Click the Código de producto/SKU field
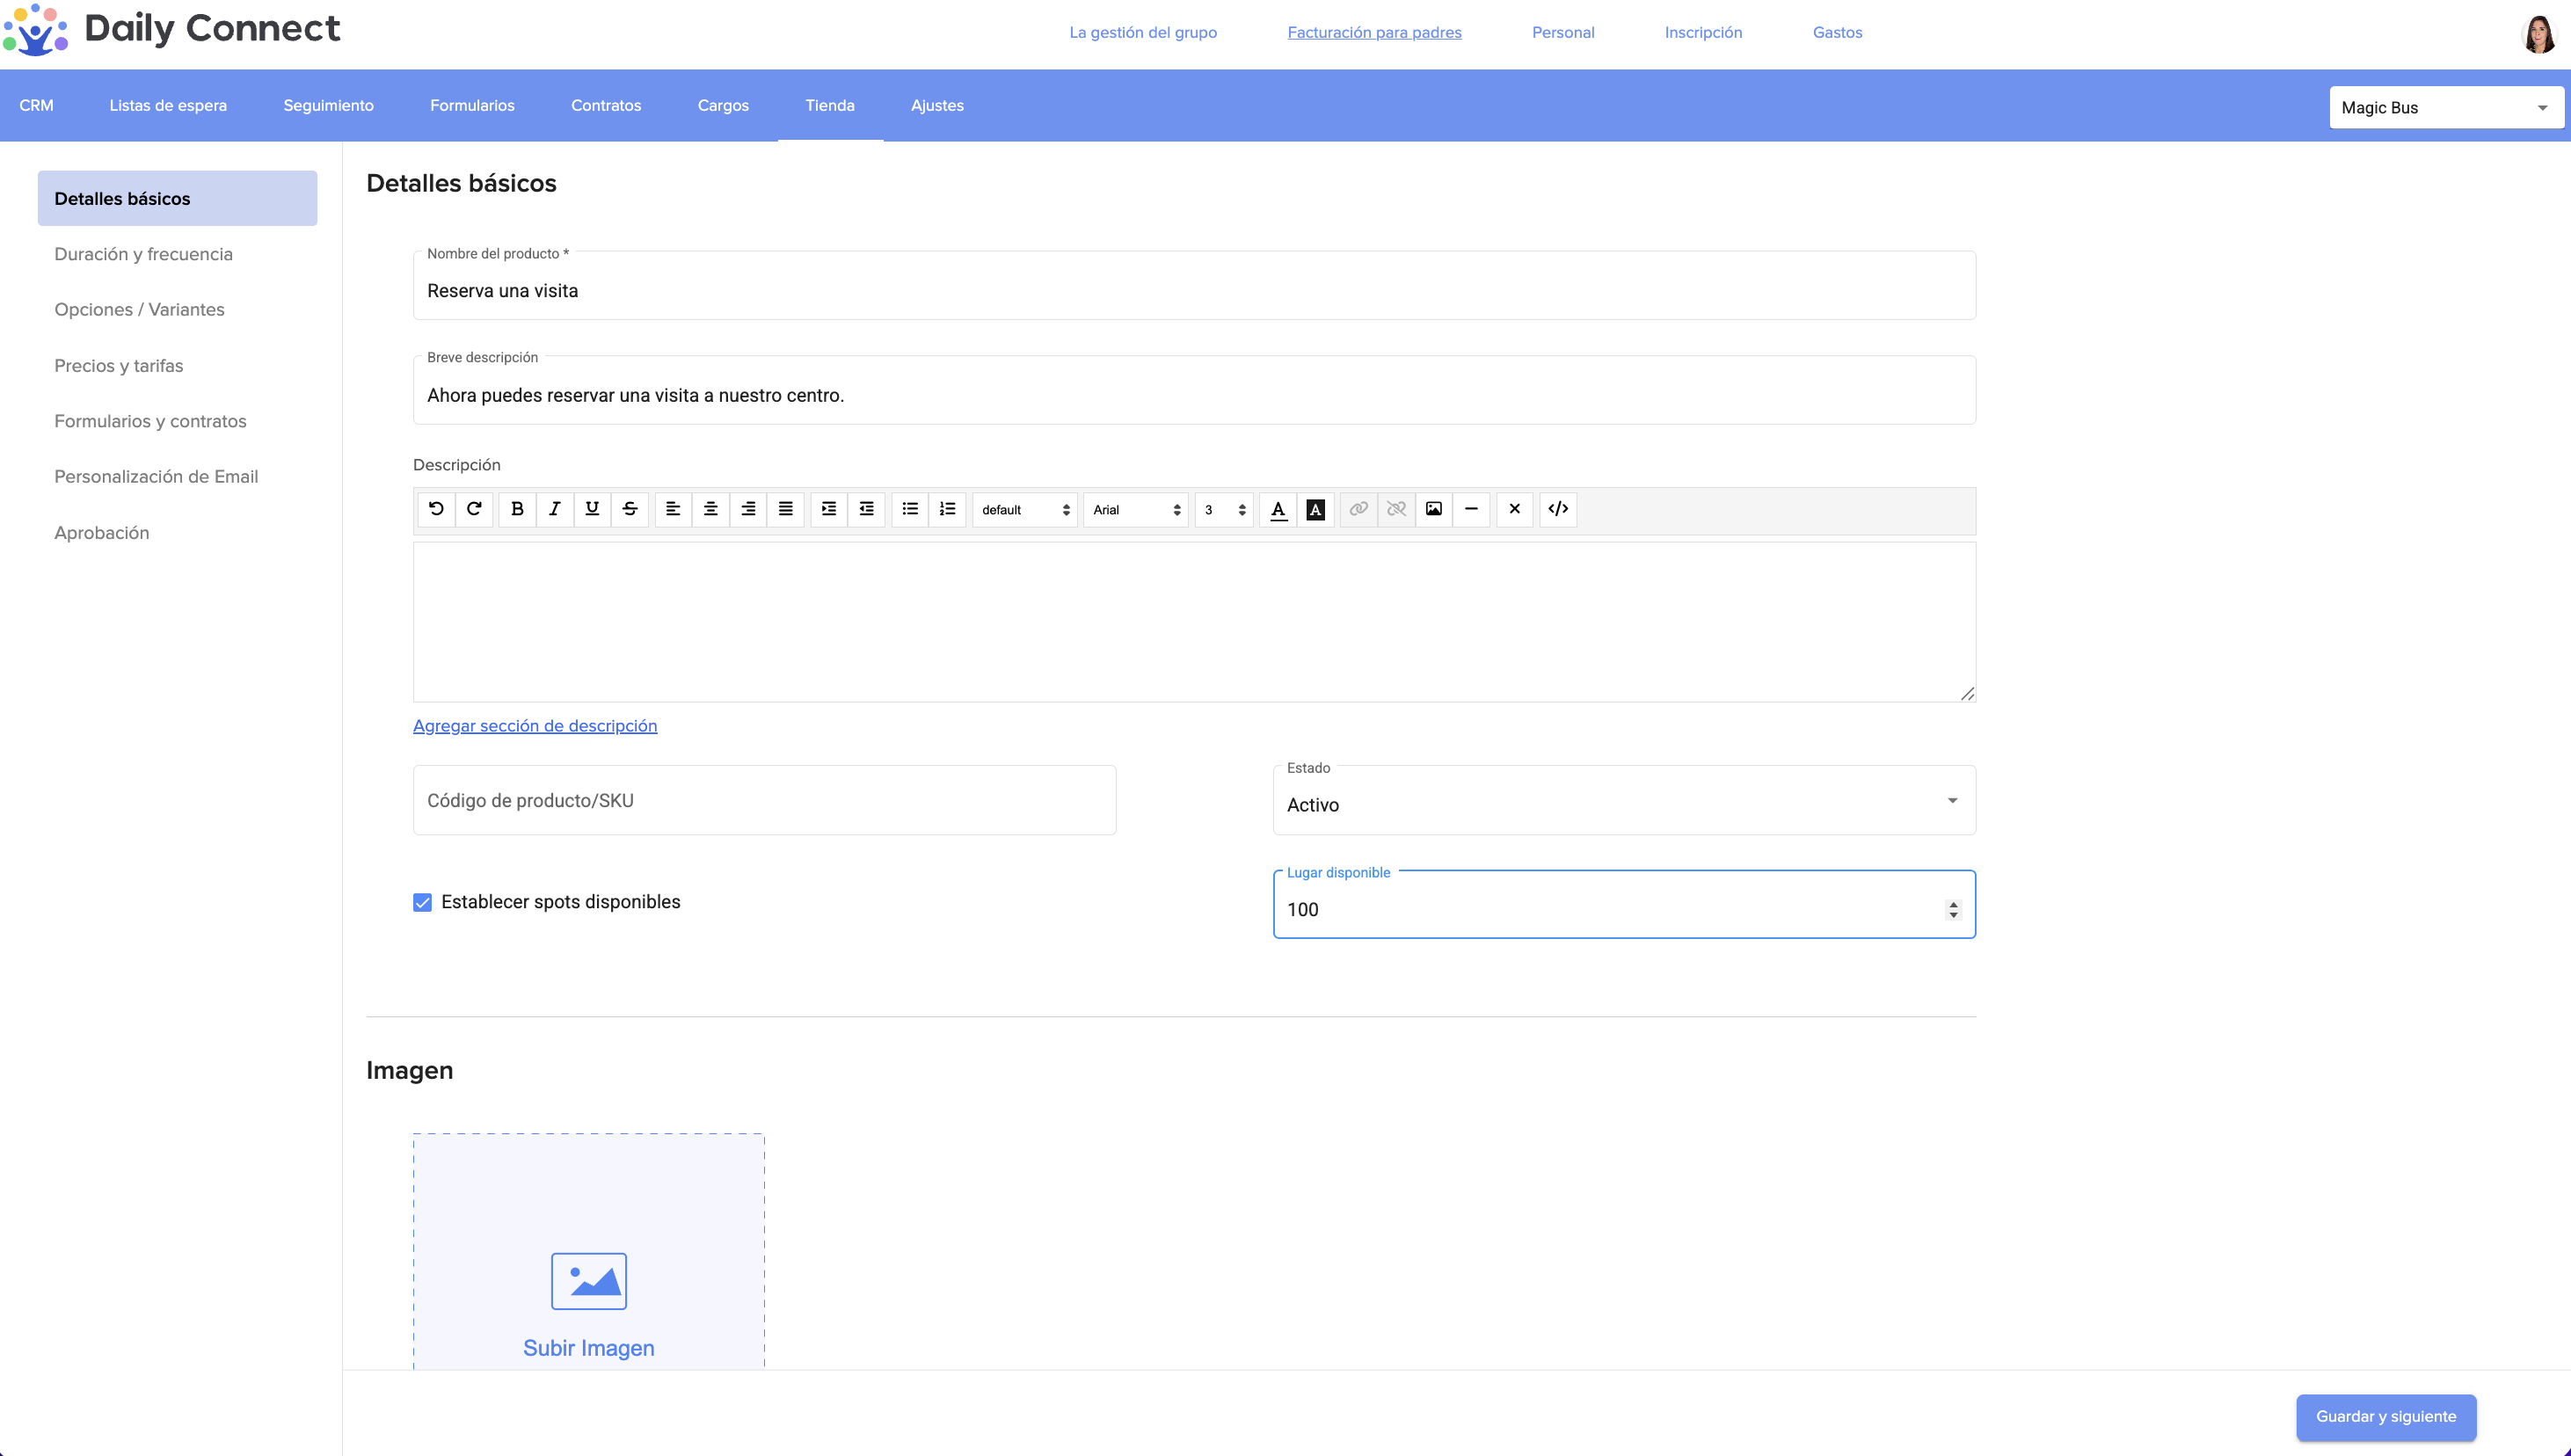 pos(764,801)
